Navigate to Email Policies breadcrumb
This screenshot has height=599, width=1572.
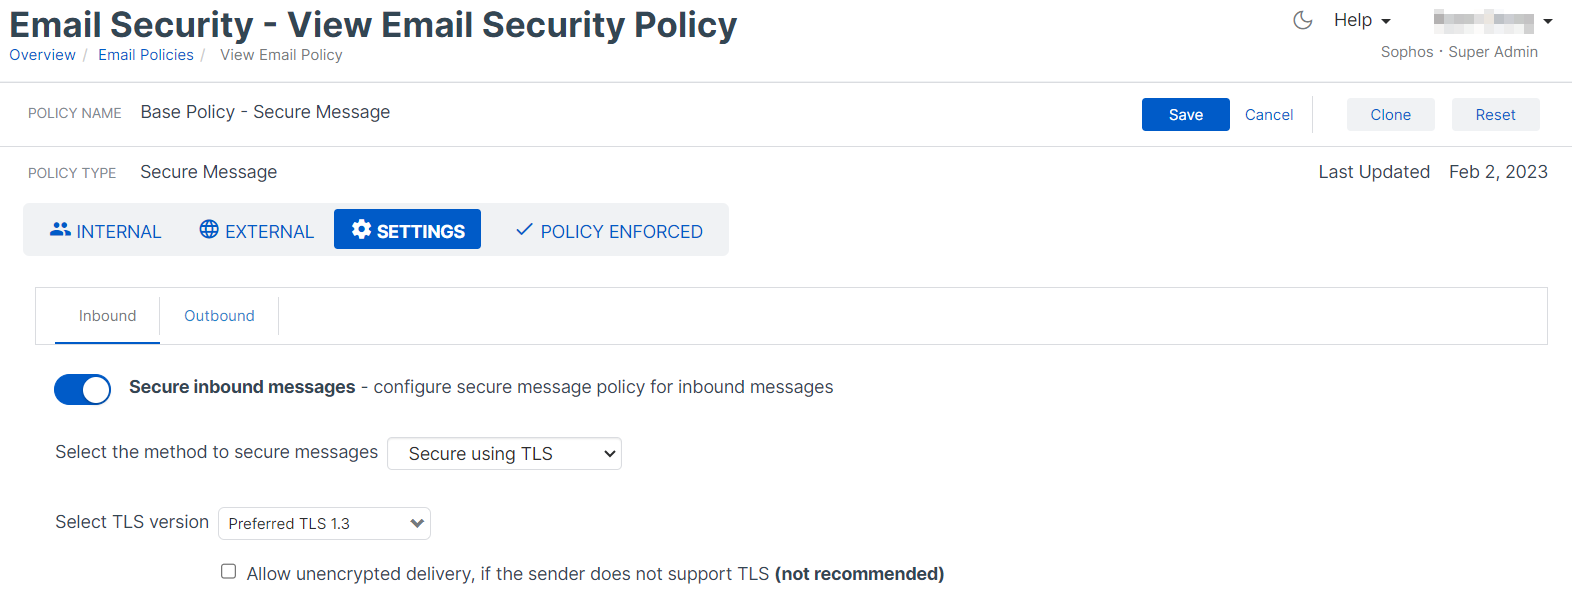146,55
